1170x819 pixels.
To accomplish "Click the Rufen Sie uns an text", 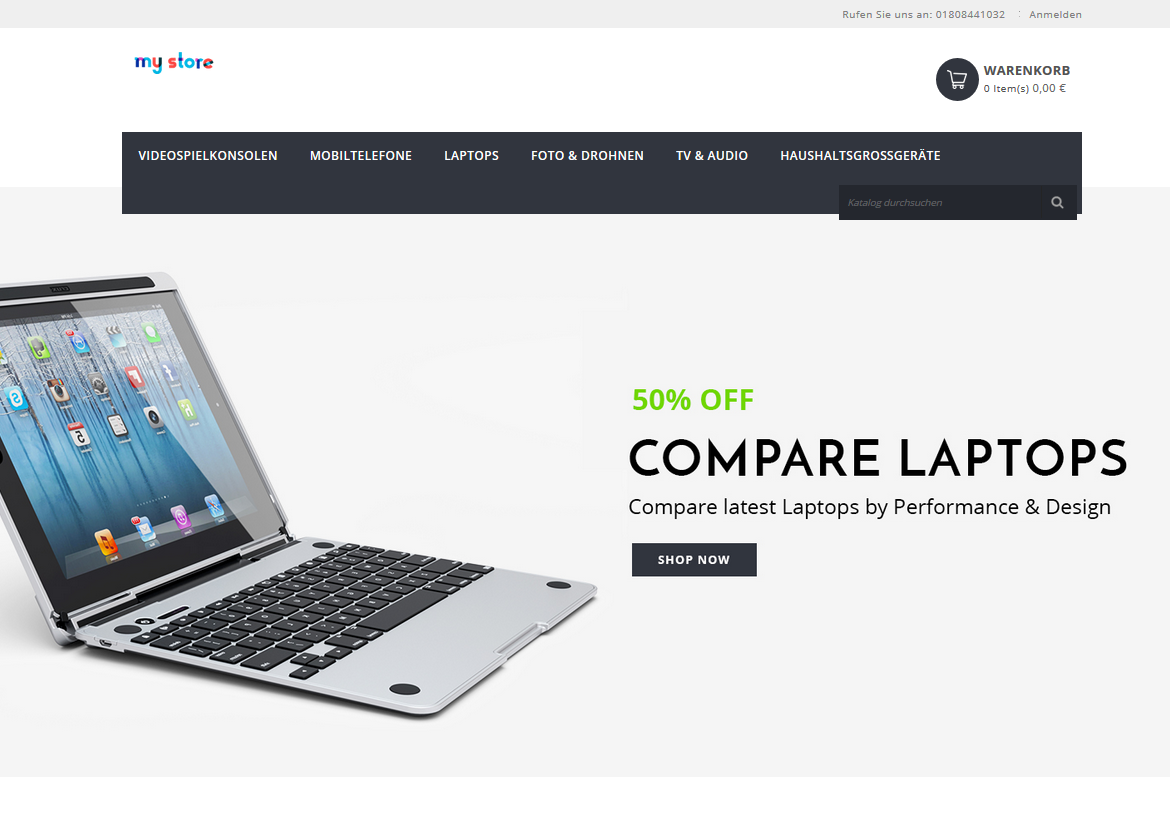I will coord(887,14).
